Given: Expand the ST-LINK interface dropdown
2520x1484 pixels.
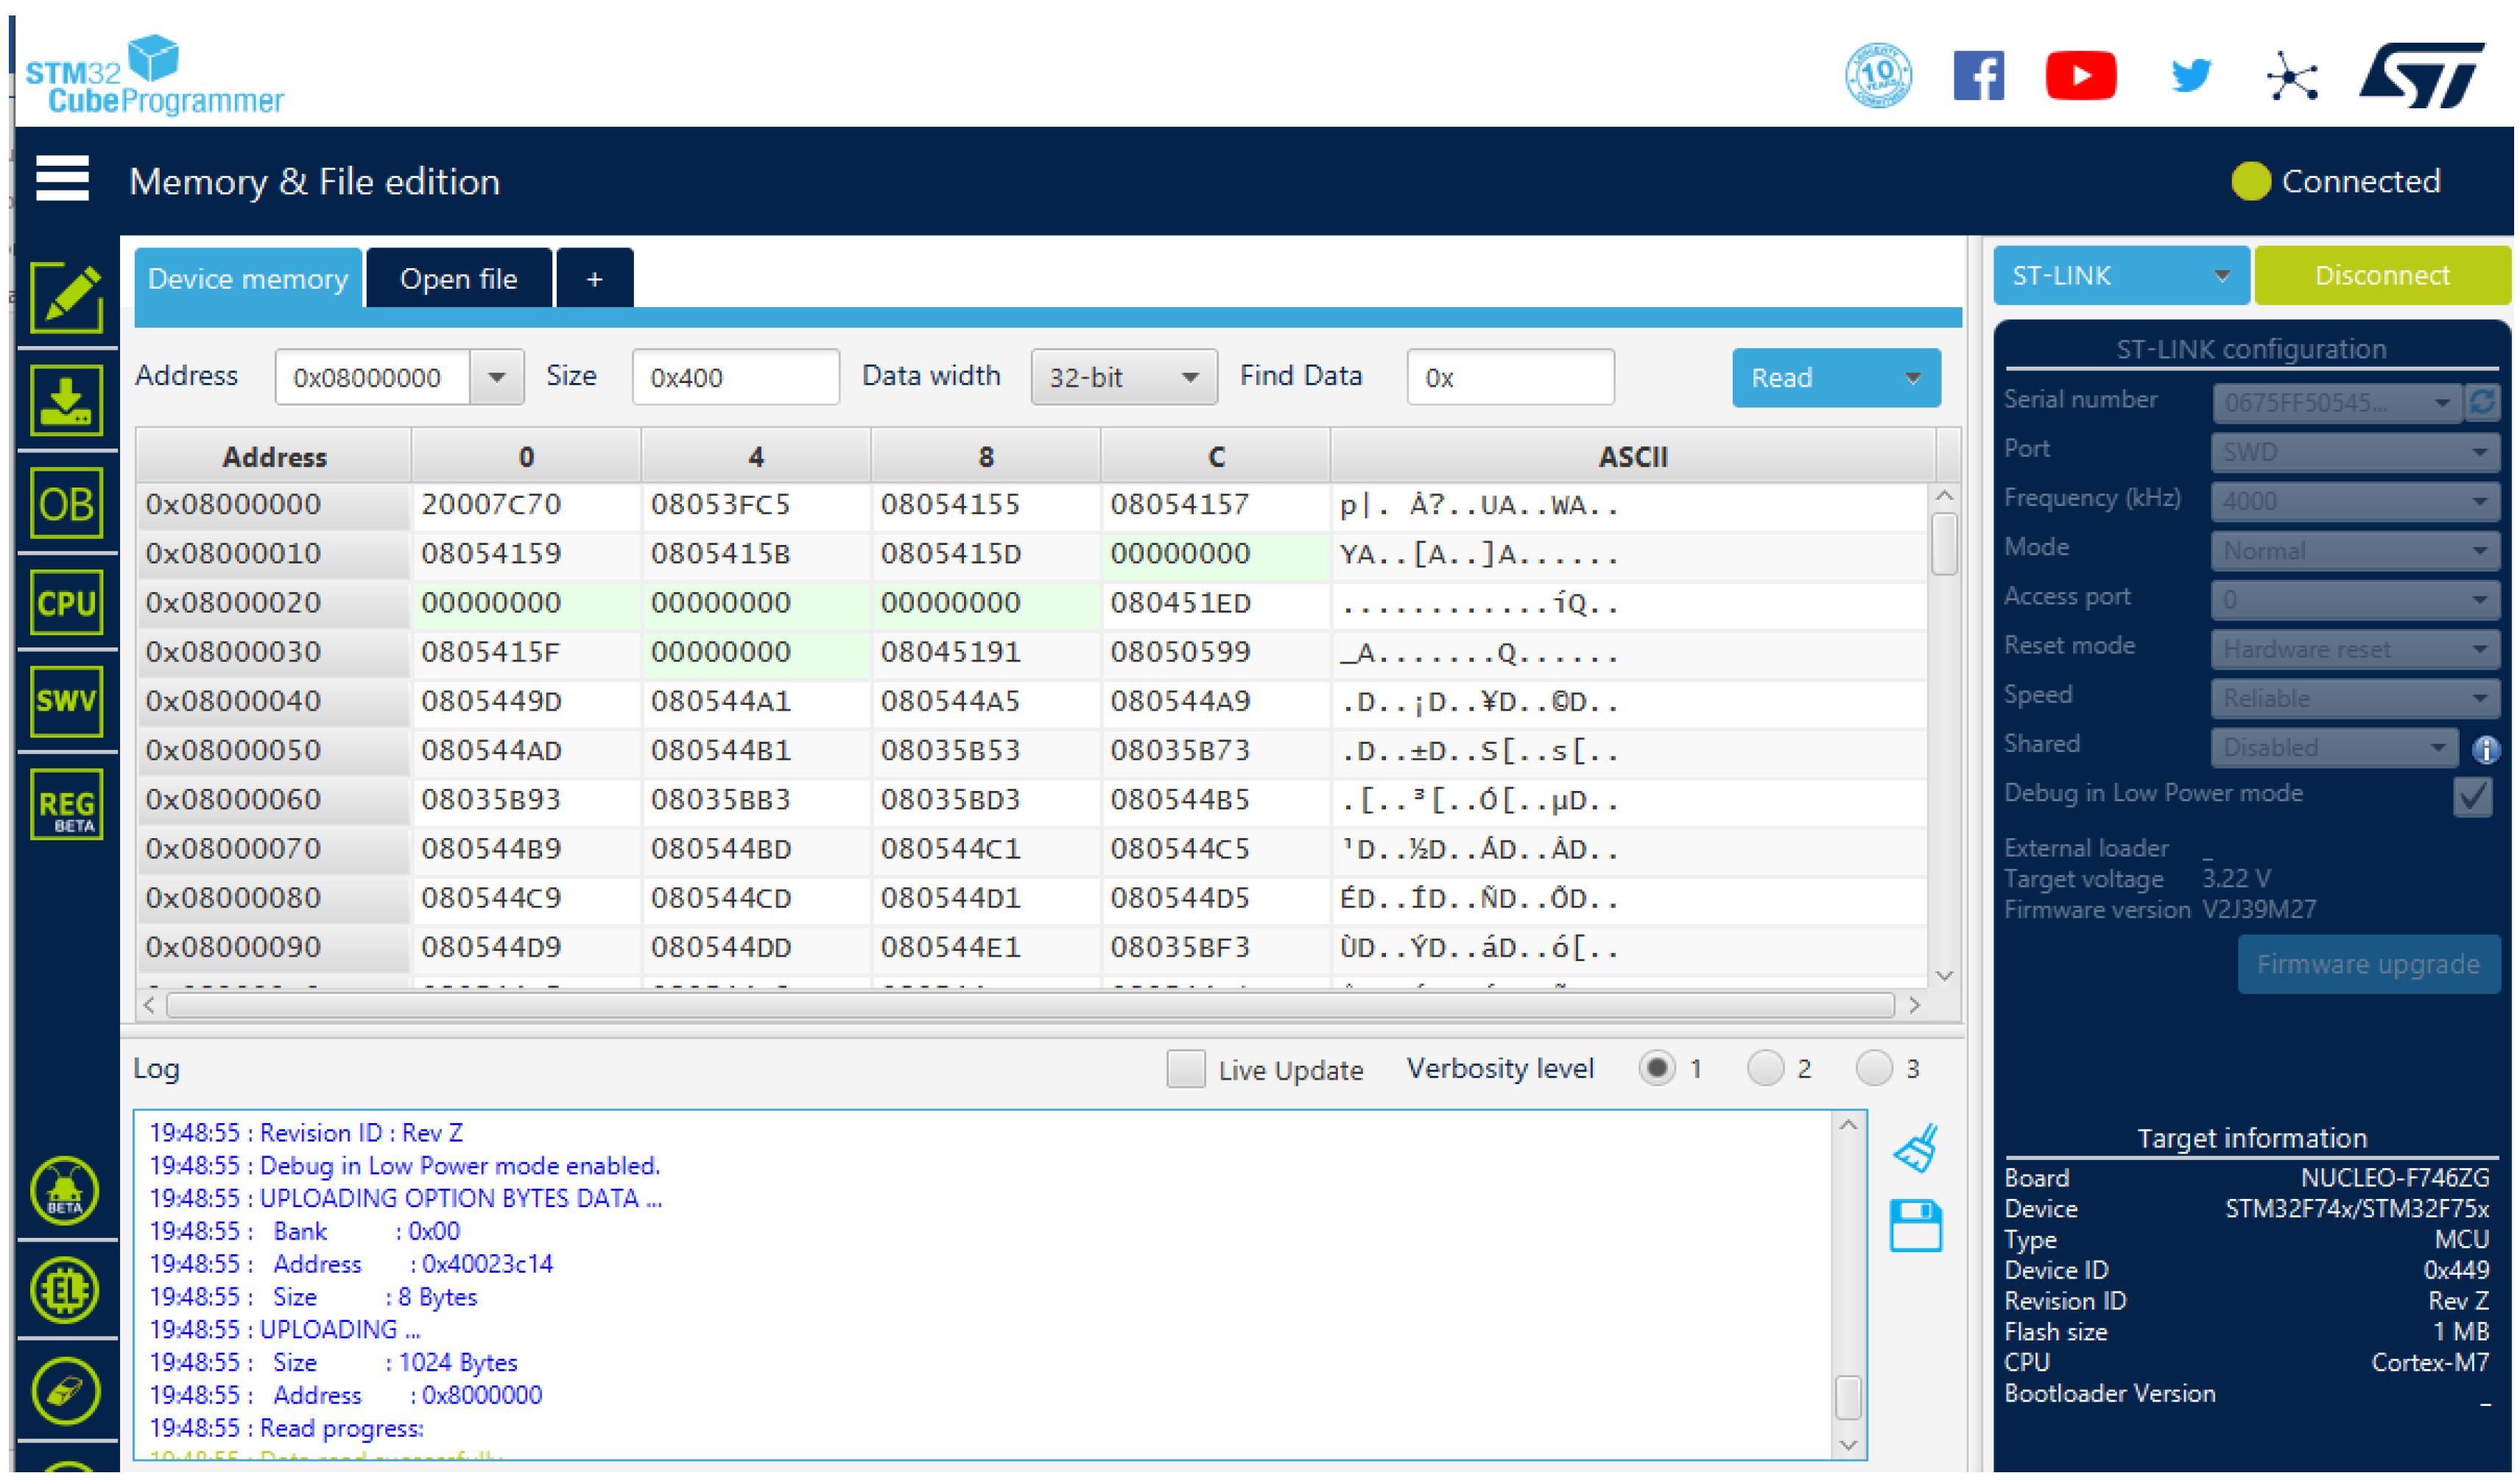Looking at the screenshot, I should [x=2121, y=276].
